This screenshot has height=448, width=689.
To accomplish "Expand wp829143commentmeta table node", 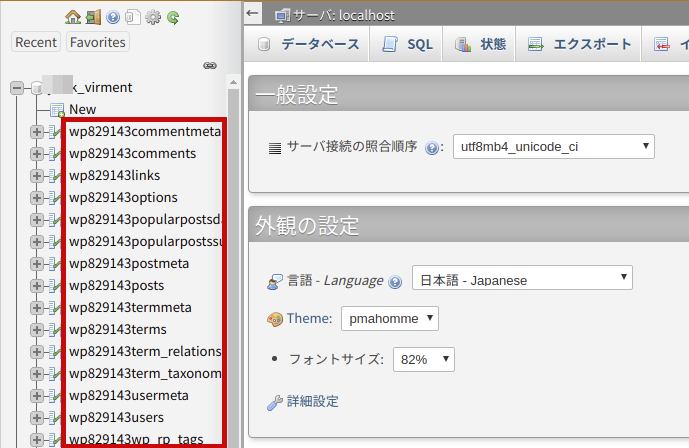I will (x=37, y=131).
